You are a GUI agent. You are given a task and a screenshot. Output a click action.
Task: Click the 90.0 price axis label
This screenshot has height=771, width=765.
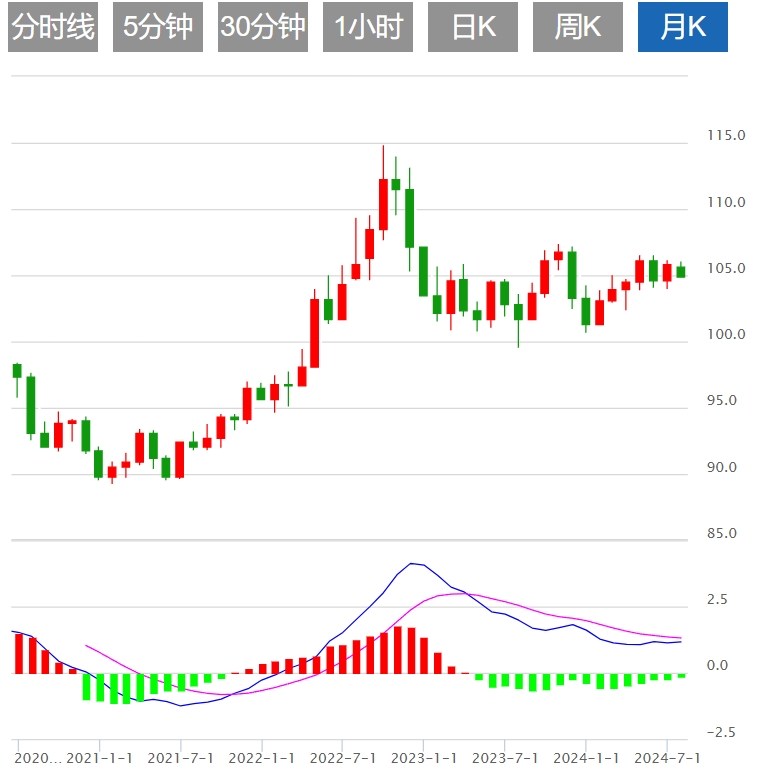point(722,467)
